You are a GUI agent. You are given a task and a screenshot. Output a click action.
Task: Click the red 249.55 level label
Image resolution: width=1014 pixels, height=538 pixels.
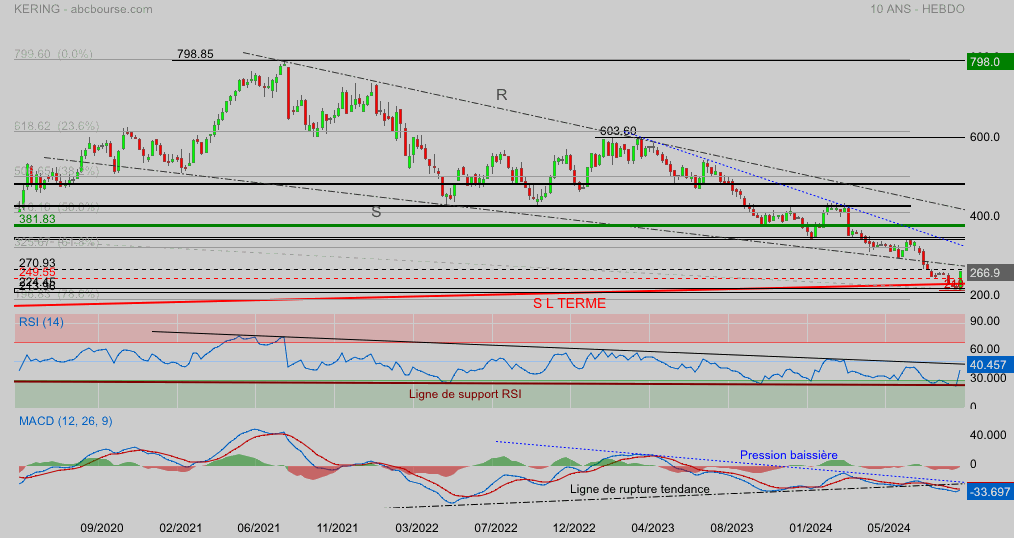[37, 273]
